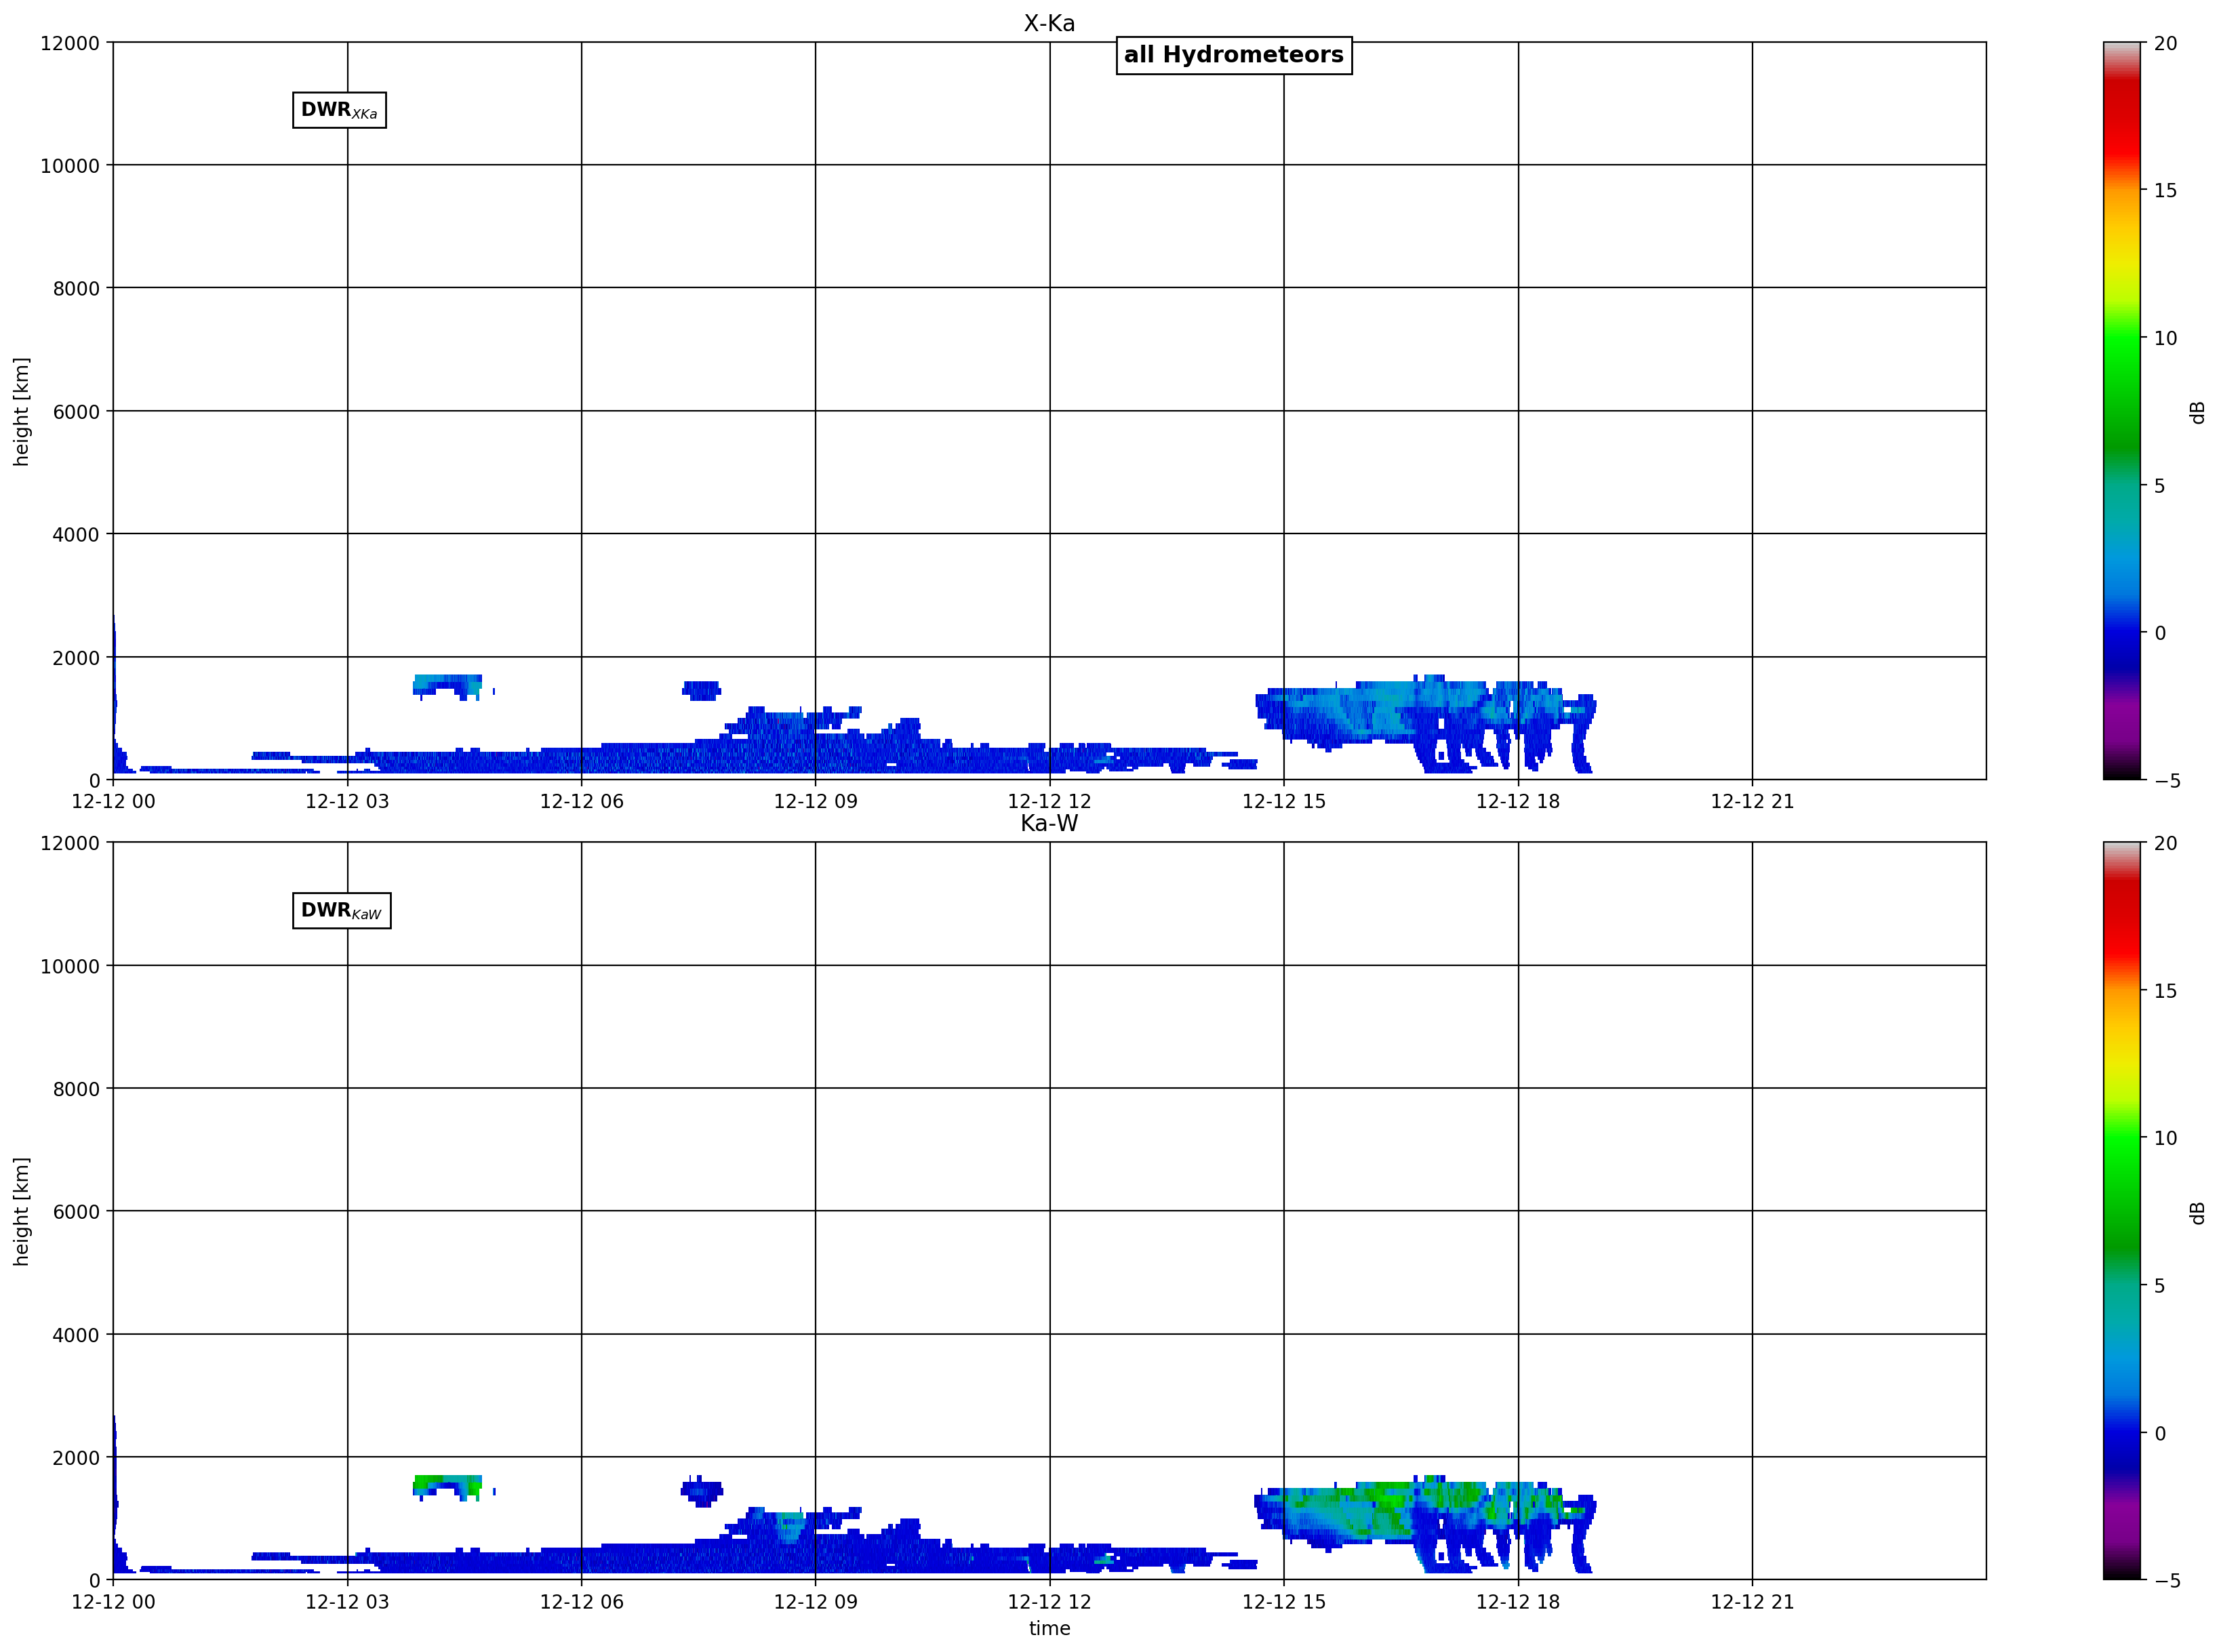The width and height of the screenshot is (2221, 1652).
Task: Click the "20" tick on Ka-W colorbar
Action: 2165,843
